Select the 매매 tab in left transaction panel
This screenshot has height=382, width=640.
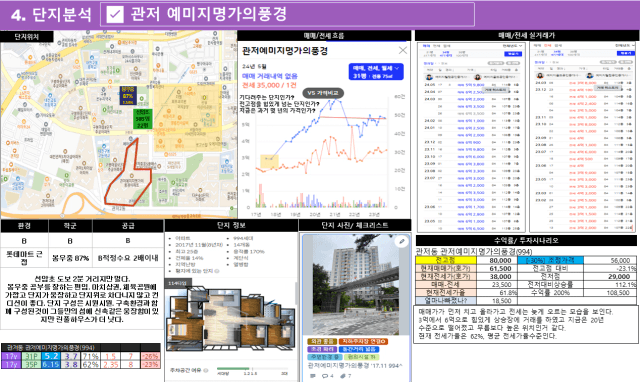(x=427, y=46)
